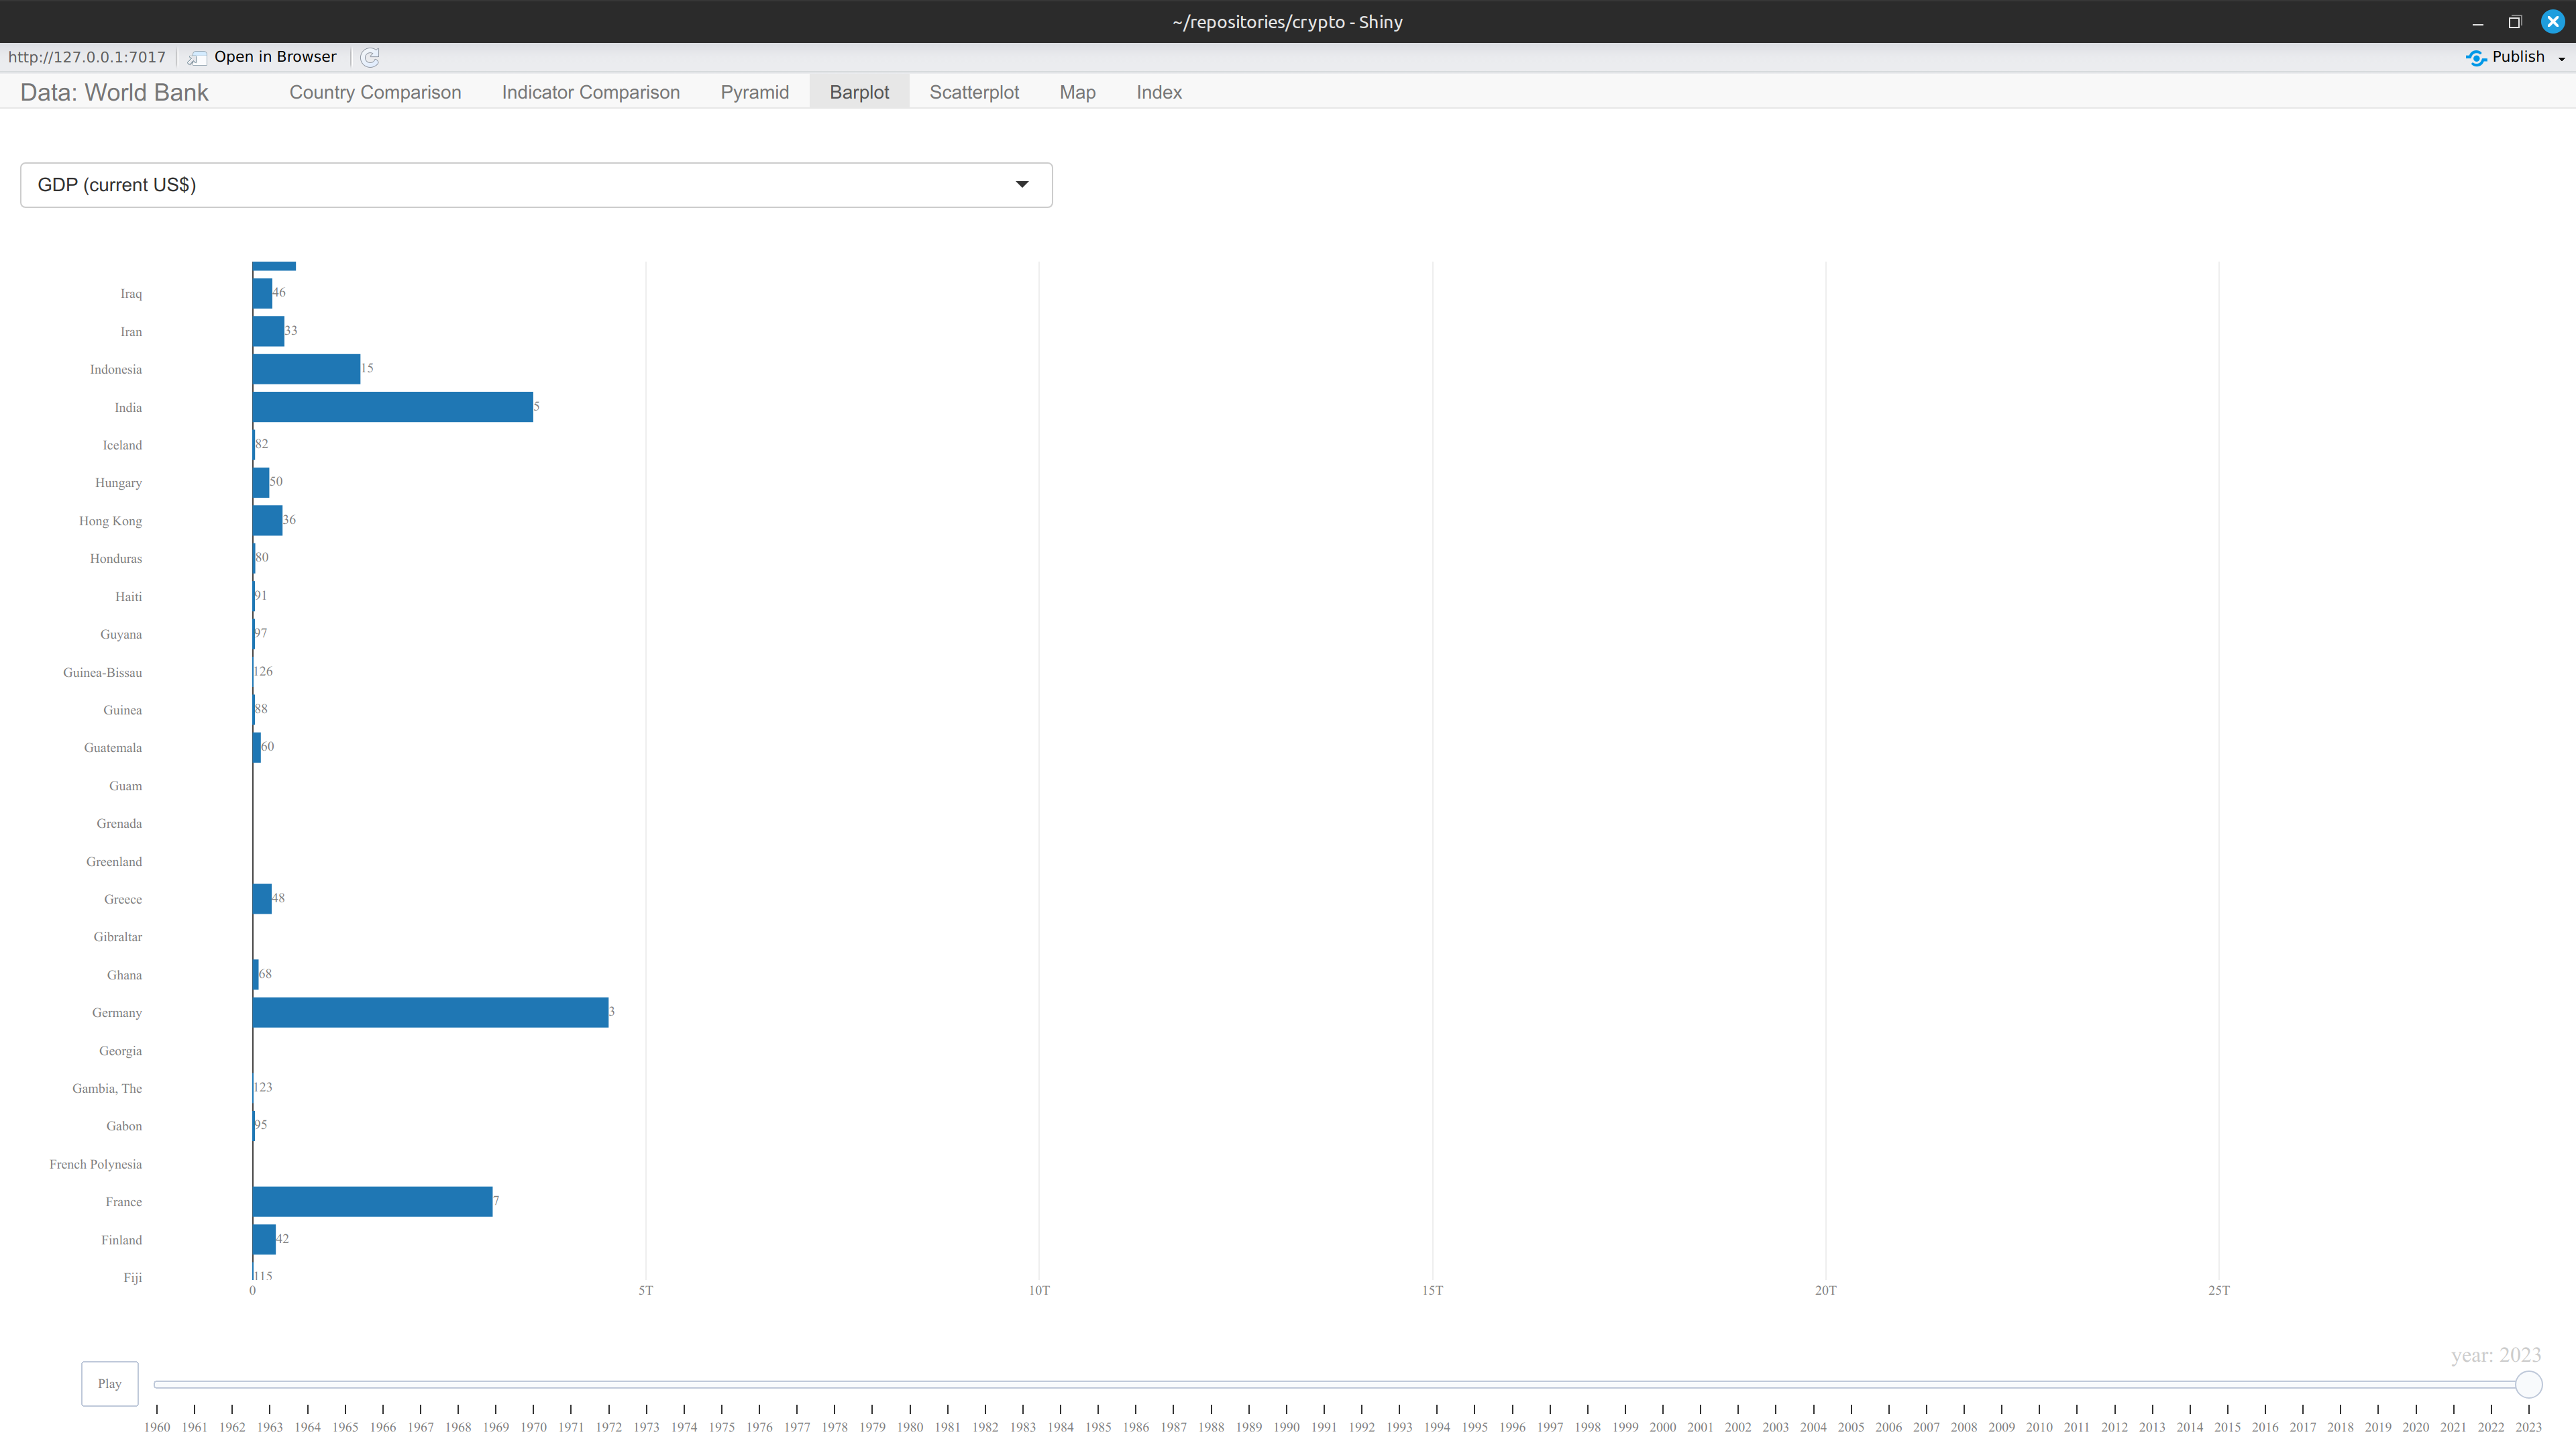This screenshot has width=2576, height=1449.
Task: Click the Play animation button
Action: (110, 1383)
